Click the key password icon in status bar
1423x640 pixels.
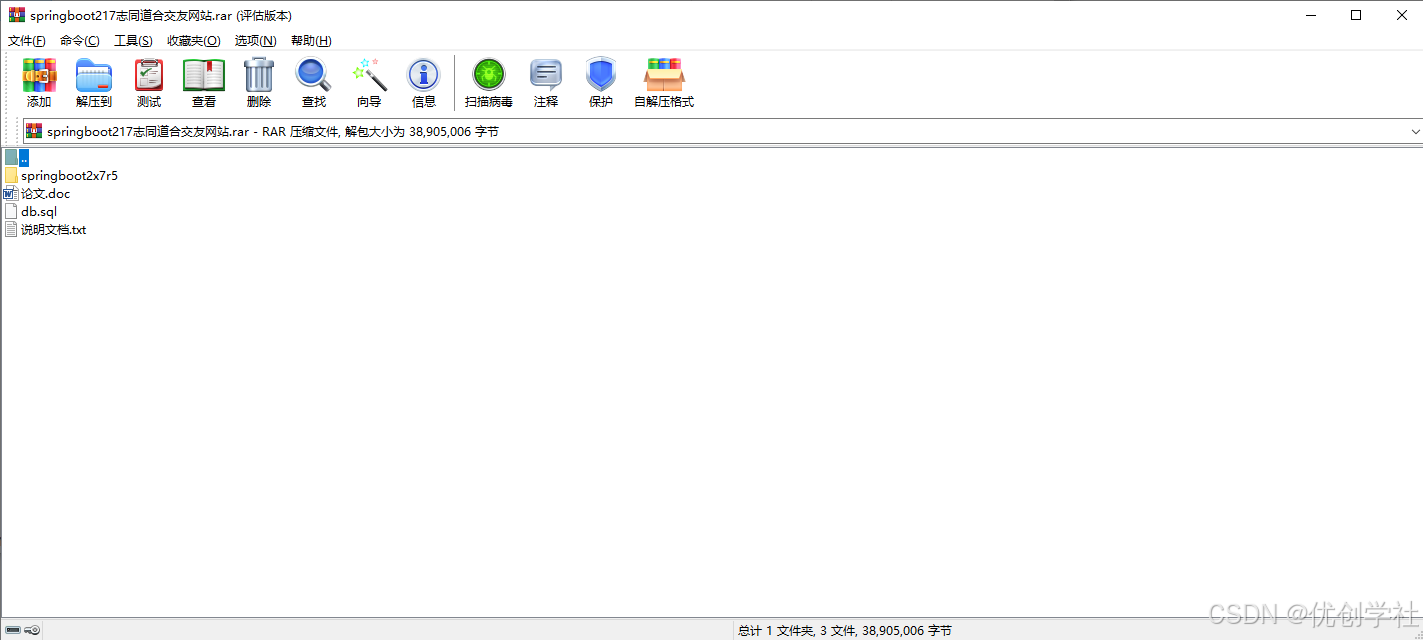tap(32, 630)
